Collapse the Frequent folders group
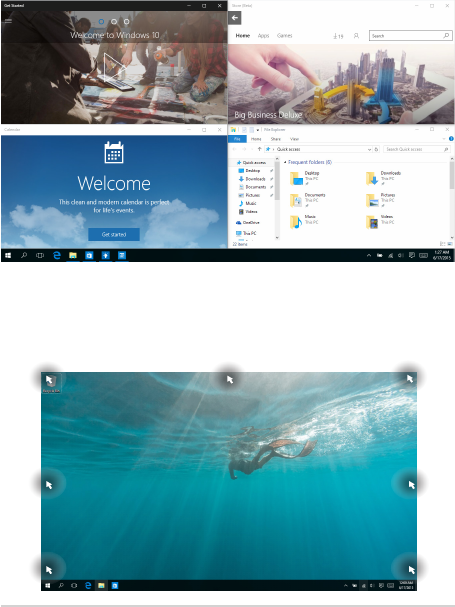 [285, 162]
